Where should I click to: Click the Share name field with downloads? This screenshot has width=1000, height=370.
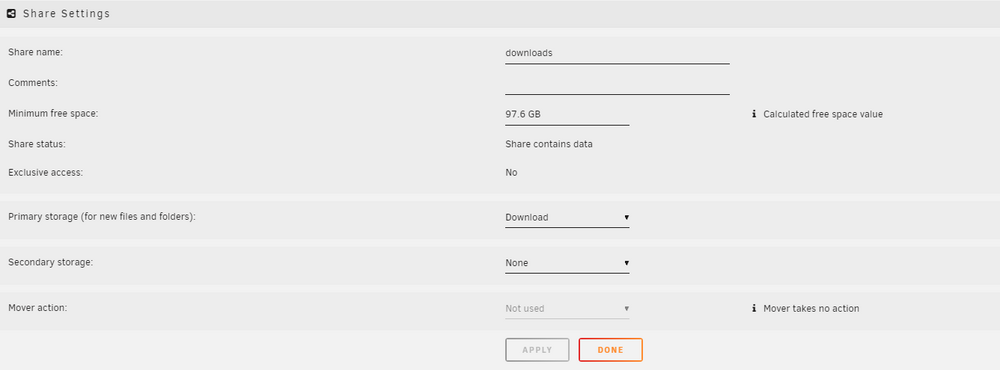click(x=617, y=54)
